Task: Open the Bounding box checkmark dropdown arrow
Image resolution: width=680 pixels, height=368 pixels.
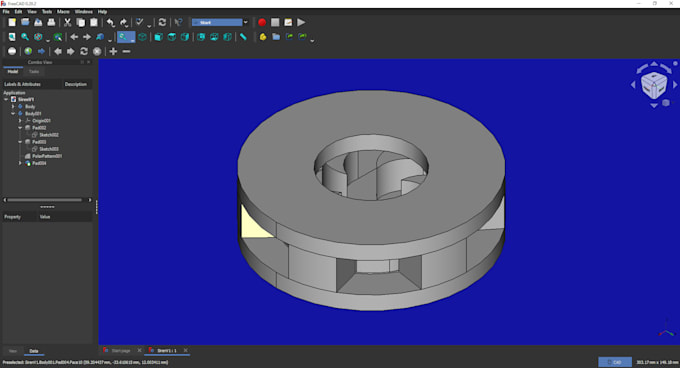Action: pos(149,25)
